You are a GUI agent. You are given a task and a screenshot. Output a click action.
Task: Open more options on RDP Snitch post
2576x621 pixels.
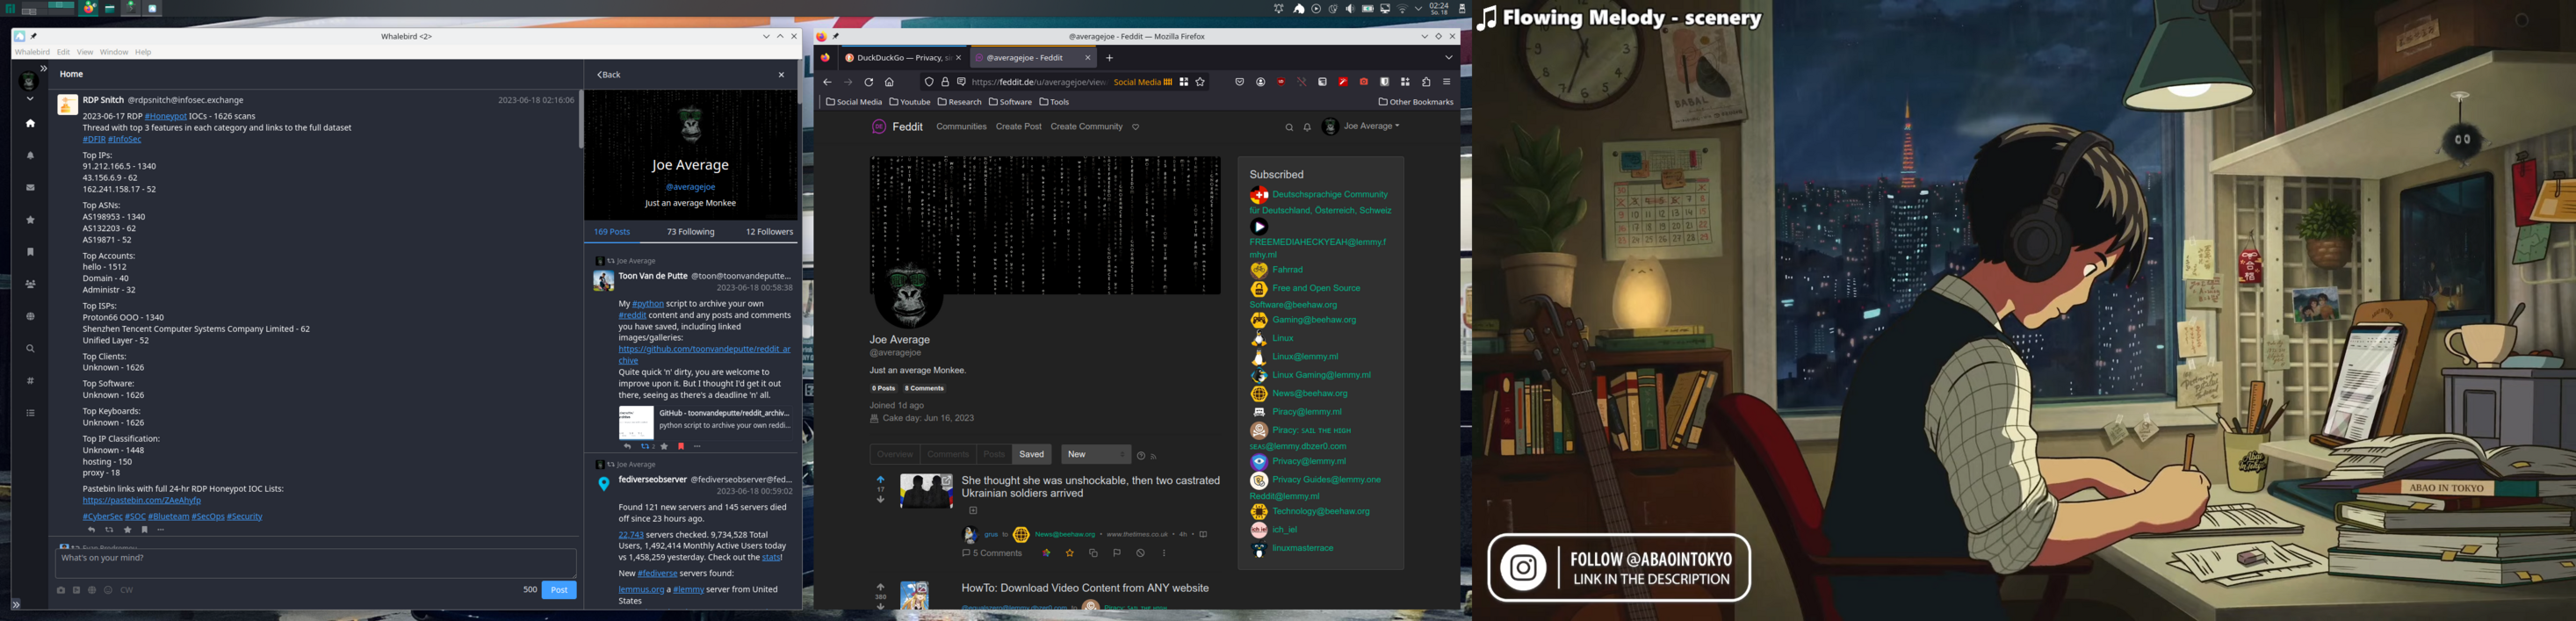click(161, 530)
